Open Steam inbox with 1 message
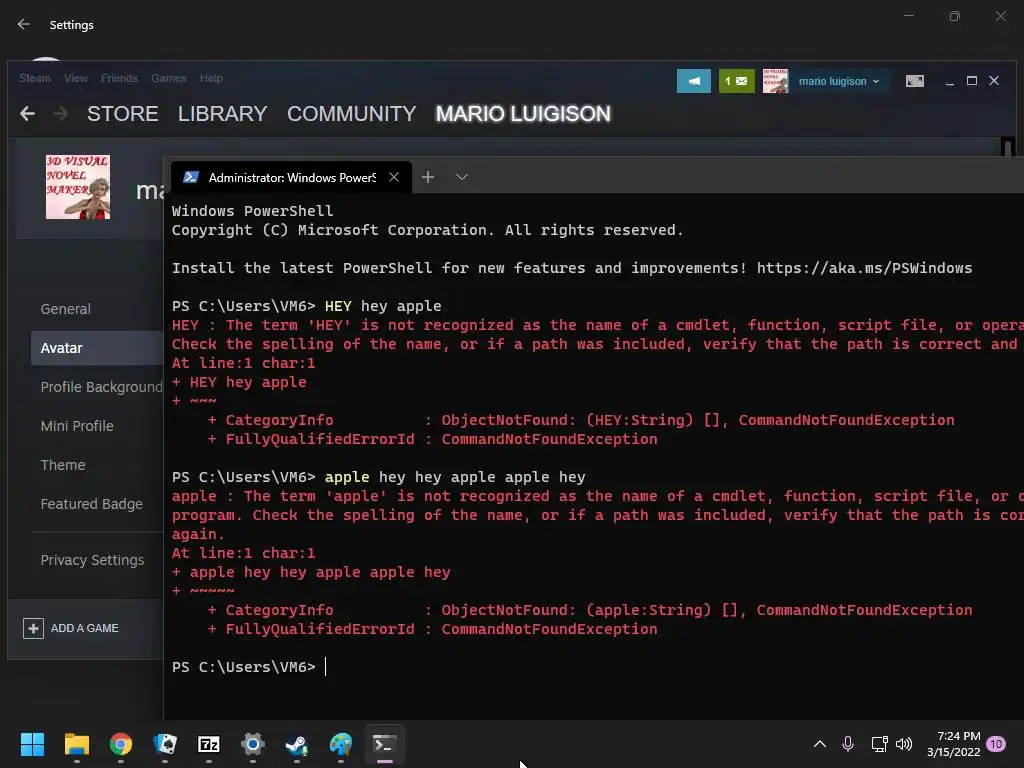1024x768 pixels. click(x=737, y=81)
